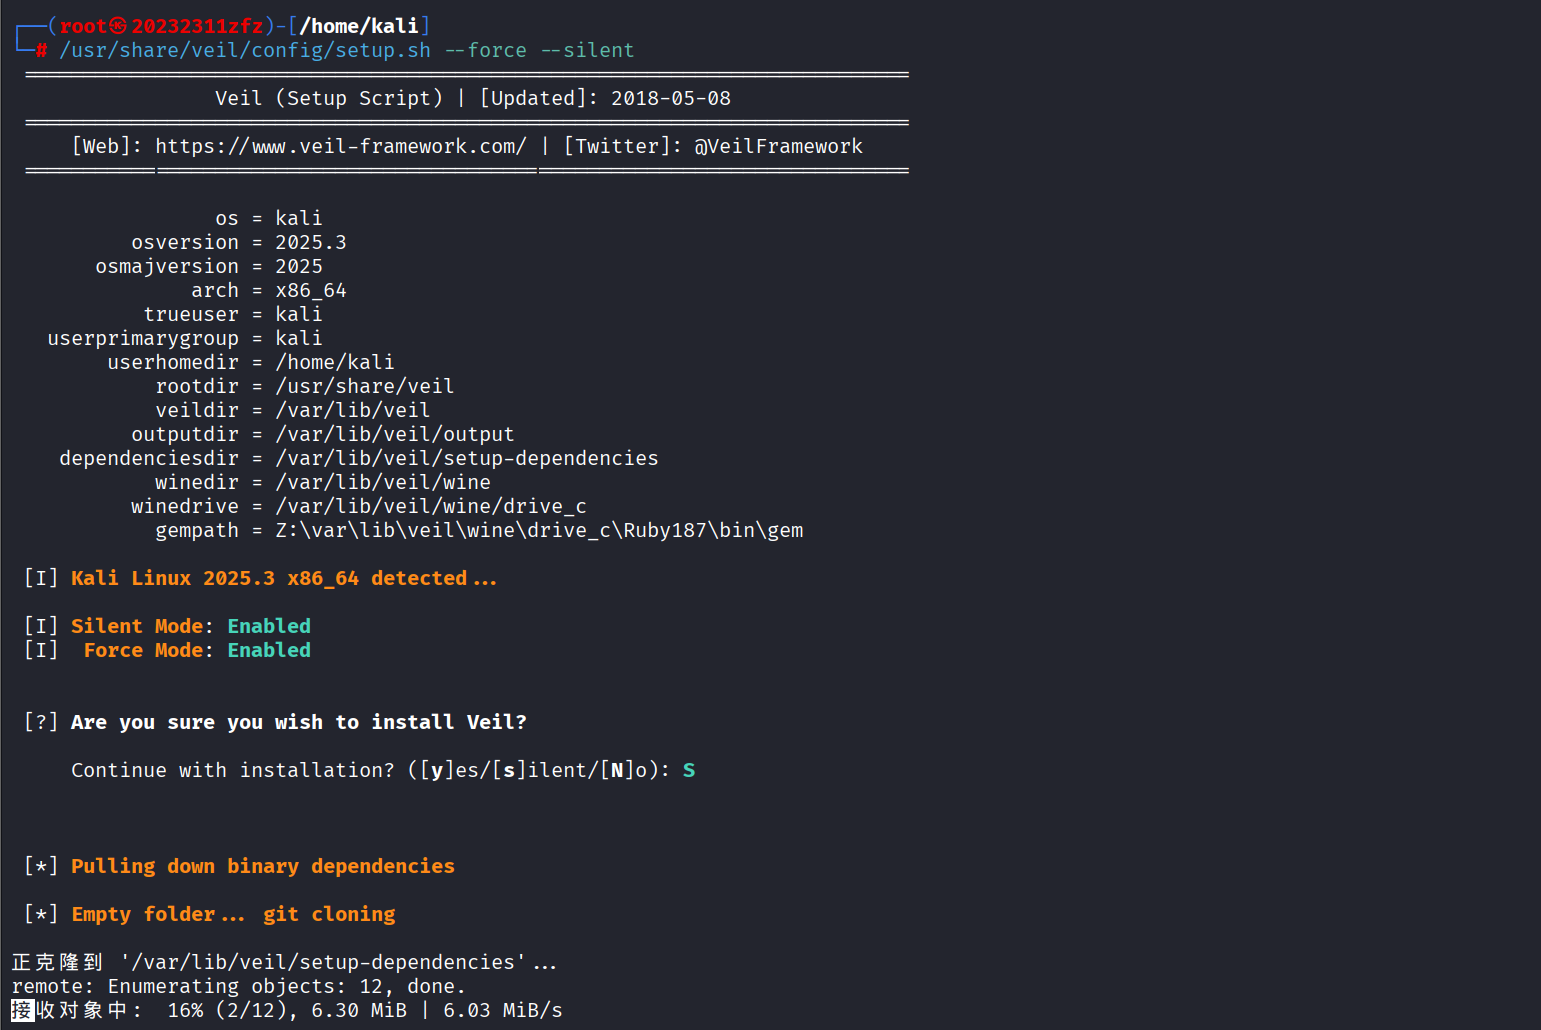Click the osmajversion value 2025

click(299, 266)
